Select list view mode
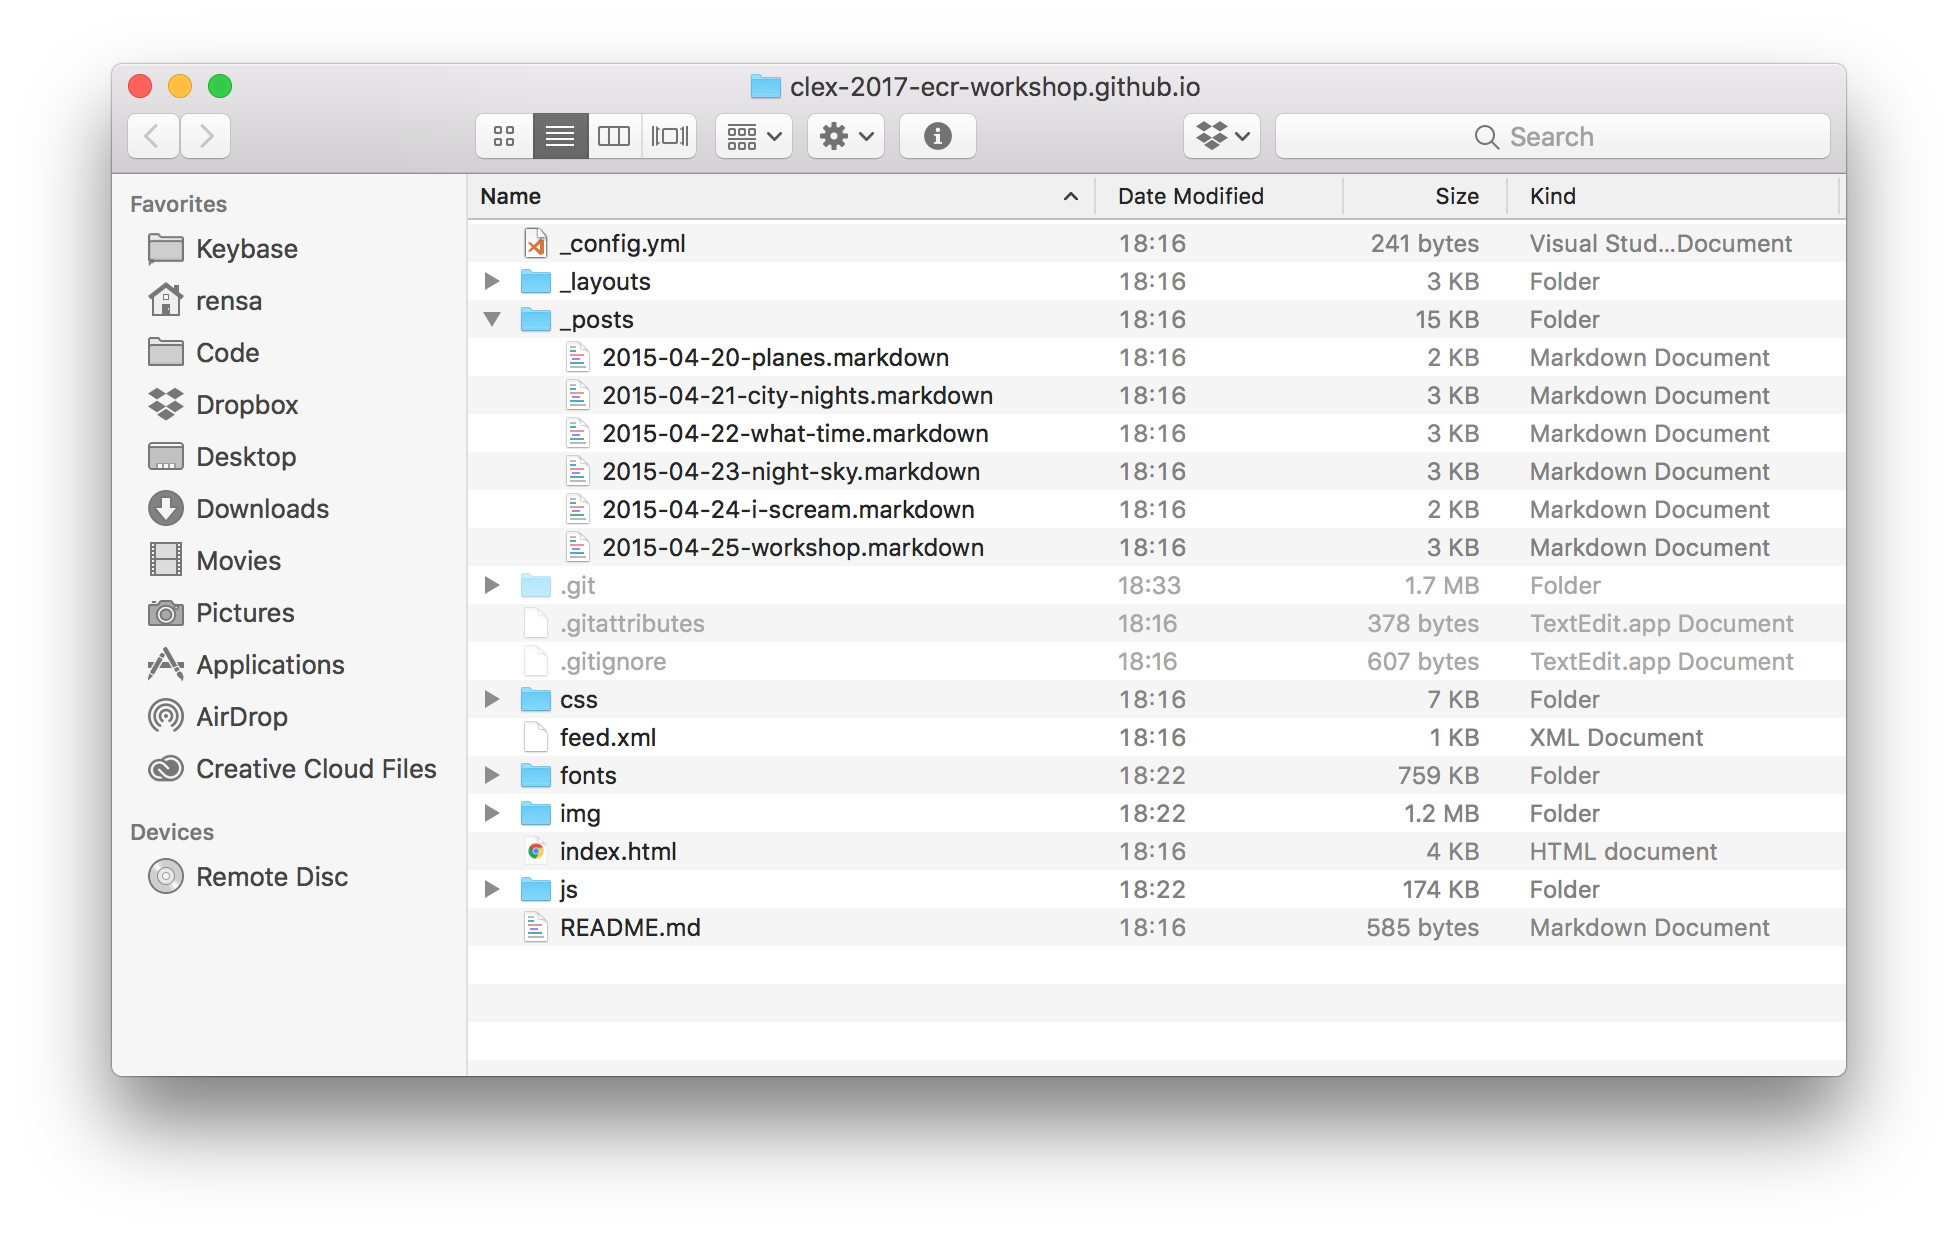 click(559, 136)
